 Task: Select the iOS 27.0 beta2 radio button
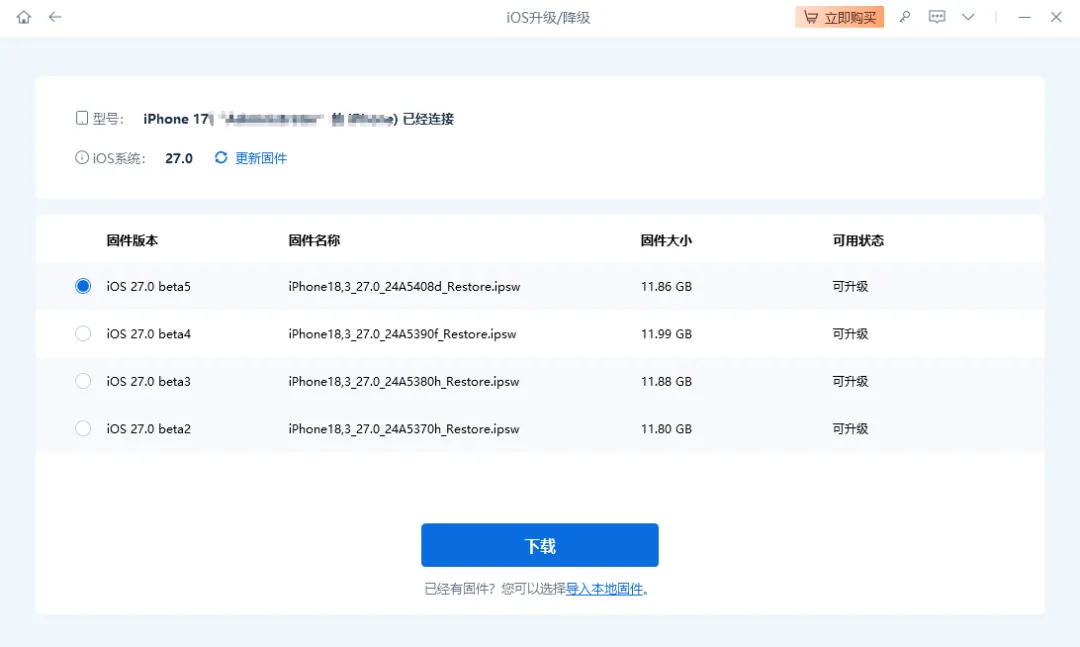click(x=83, y=429)
